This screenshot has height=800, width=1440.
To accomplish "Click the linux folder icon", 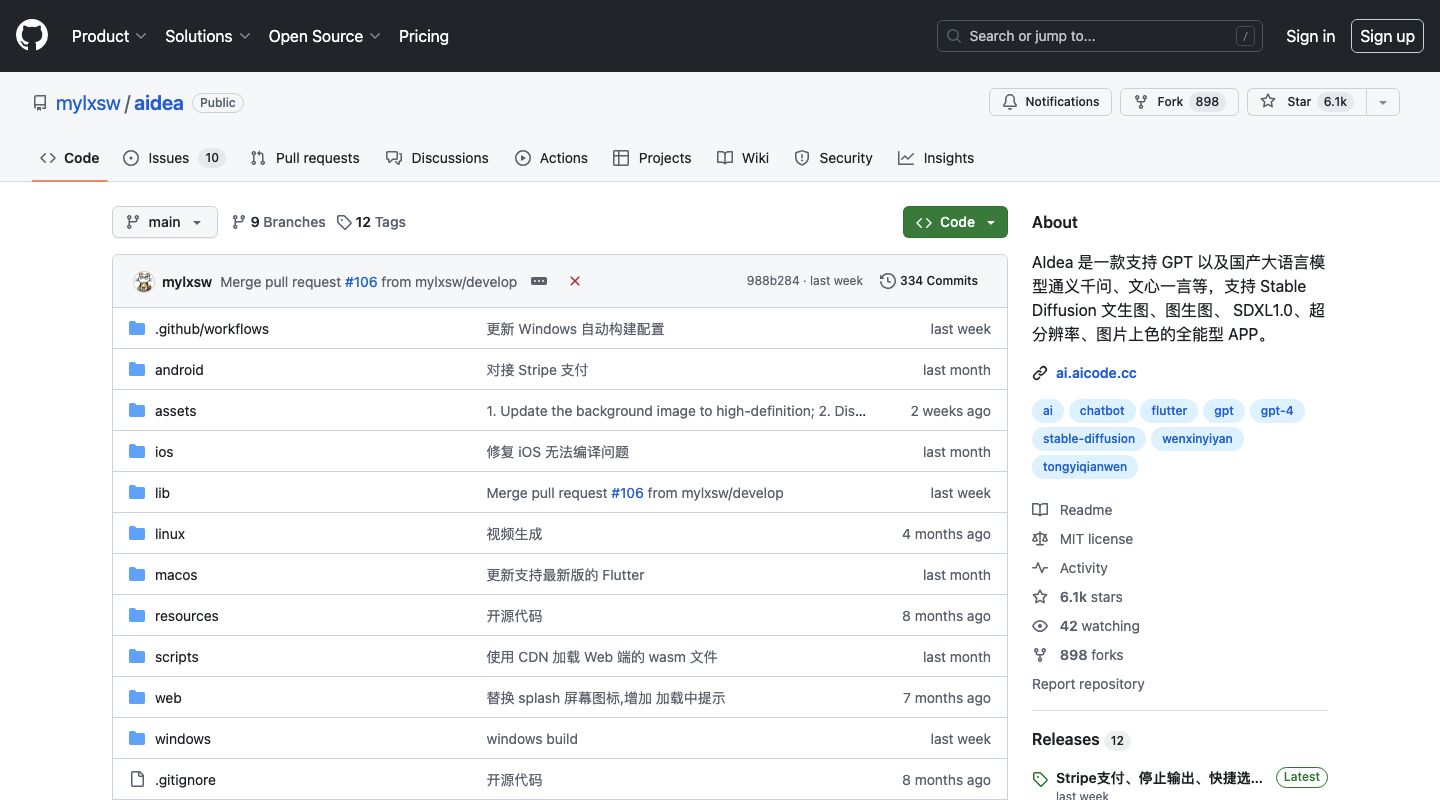I will (137, 534).
